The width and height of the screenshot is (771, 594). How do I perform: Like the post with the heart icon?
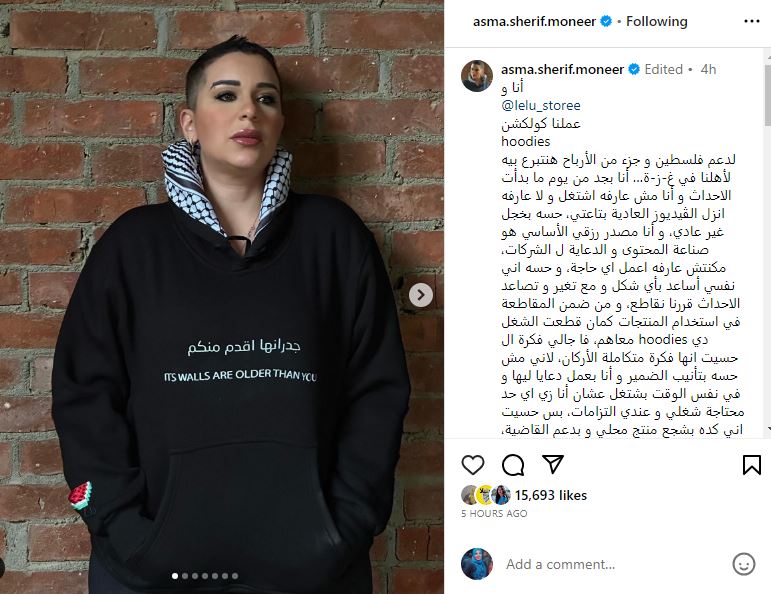point(473,465)
